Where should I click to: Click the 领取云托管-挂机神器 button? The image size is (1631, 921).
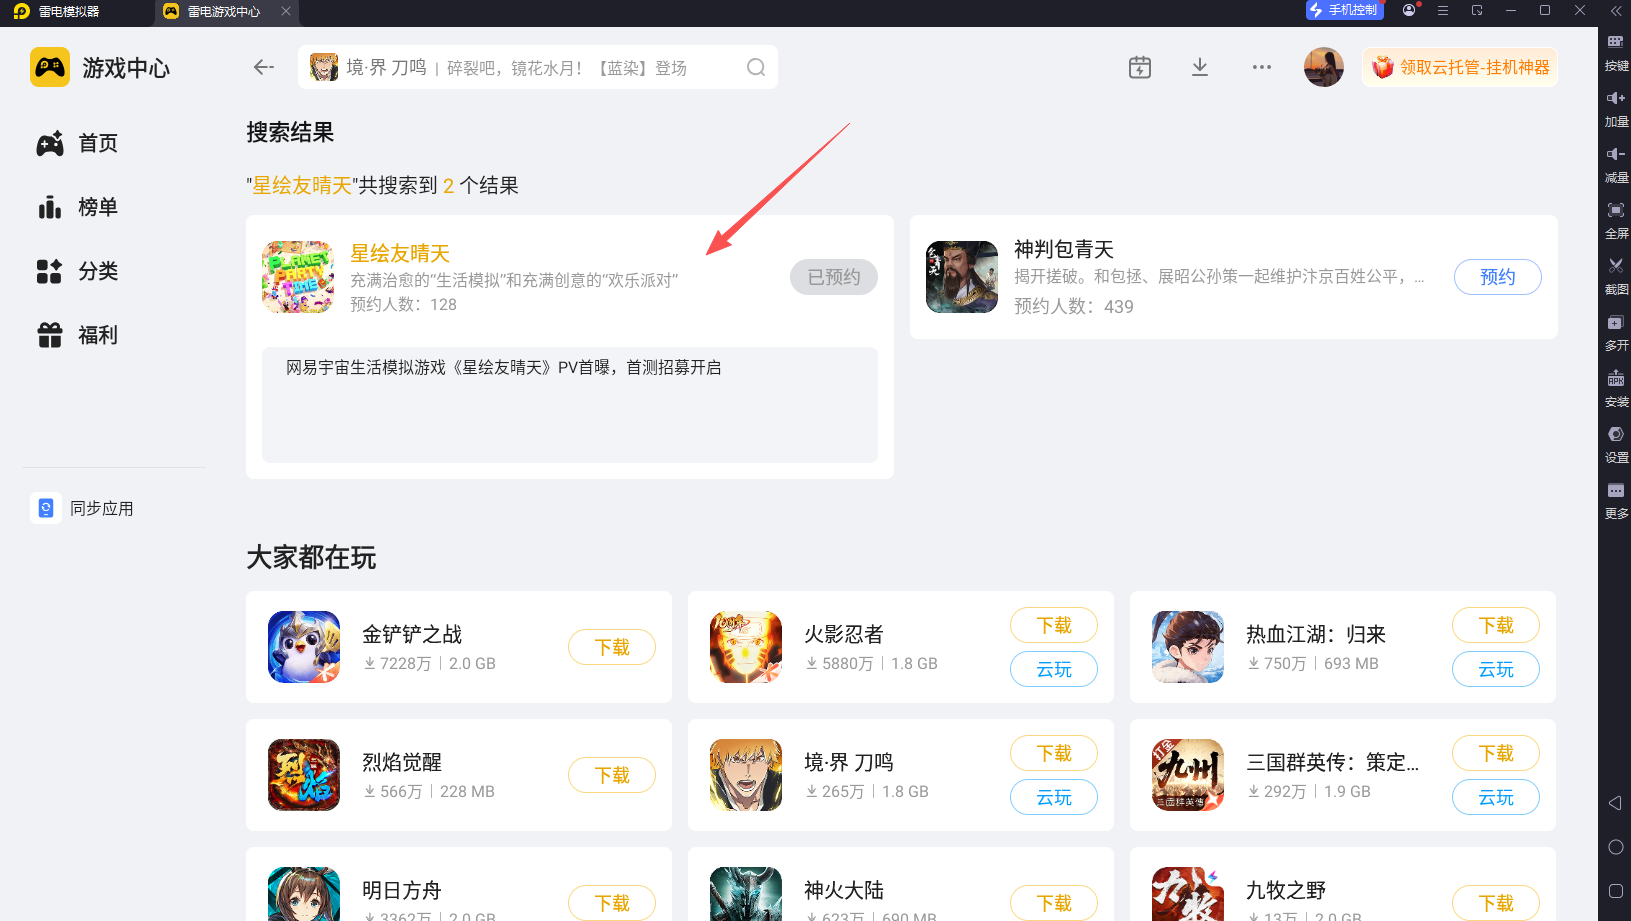(1460, 67)
